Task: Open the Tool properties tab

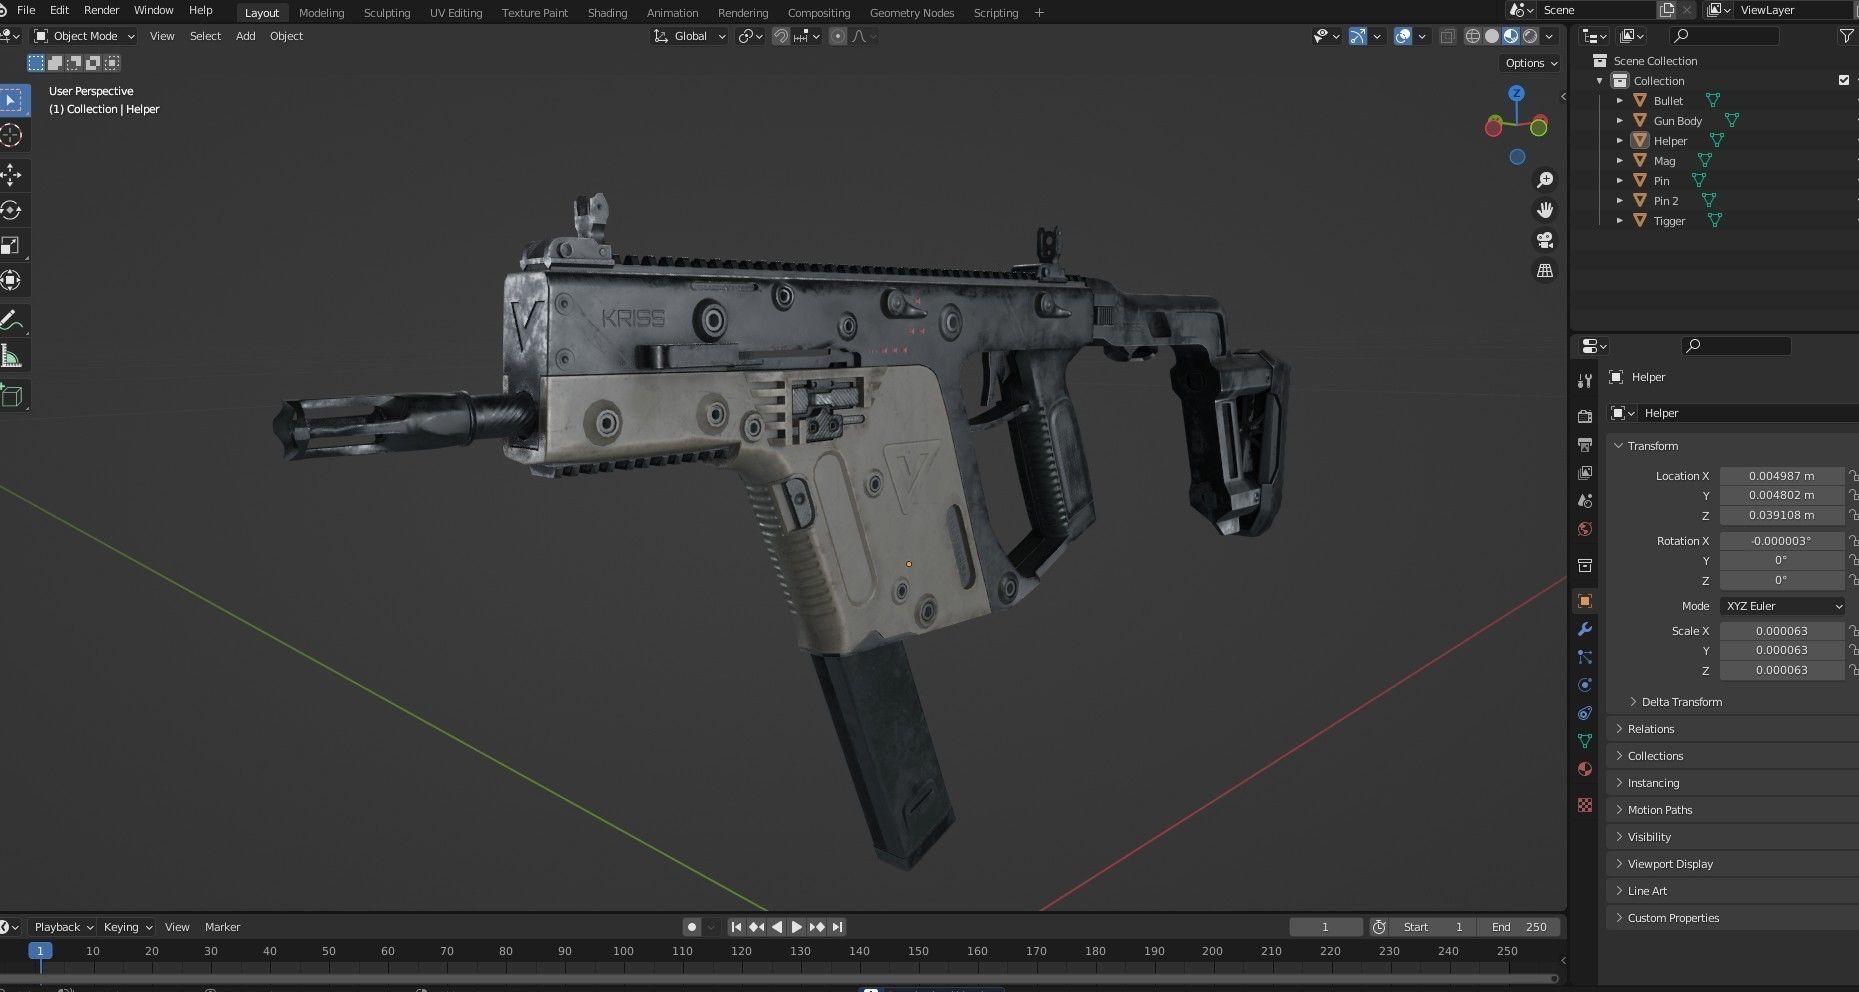Action: pyautogui.click(x=1585, y=380)
